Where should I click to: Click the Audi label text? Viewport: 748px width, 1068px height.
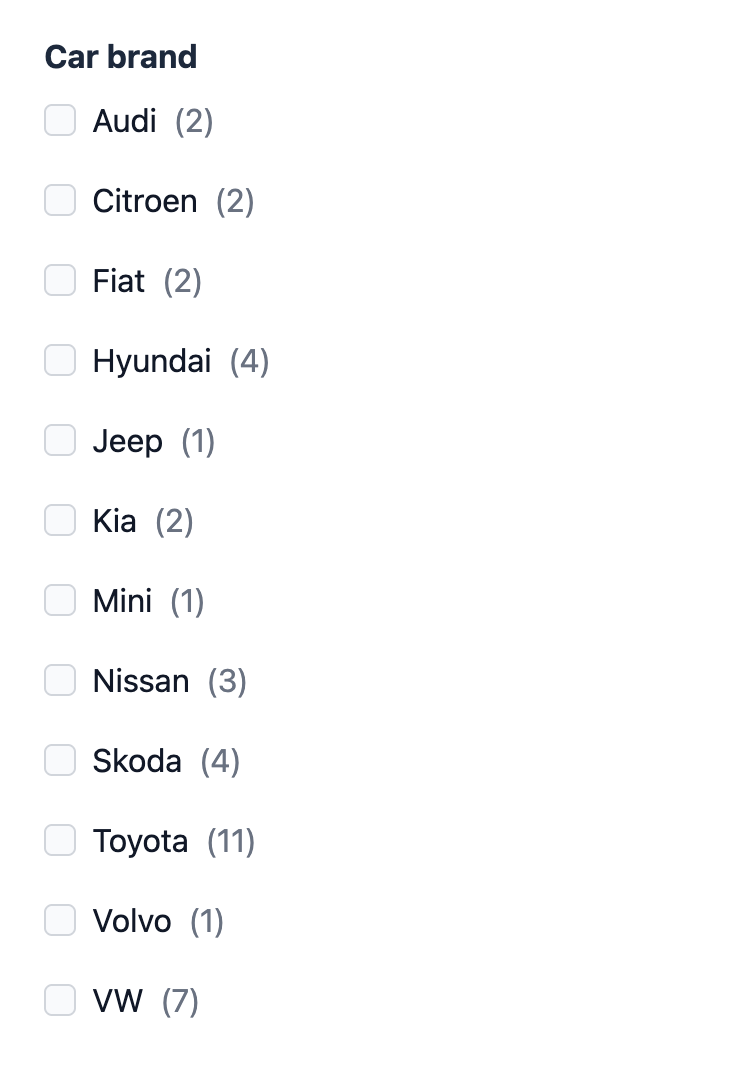click(124, 120)
